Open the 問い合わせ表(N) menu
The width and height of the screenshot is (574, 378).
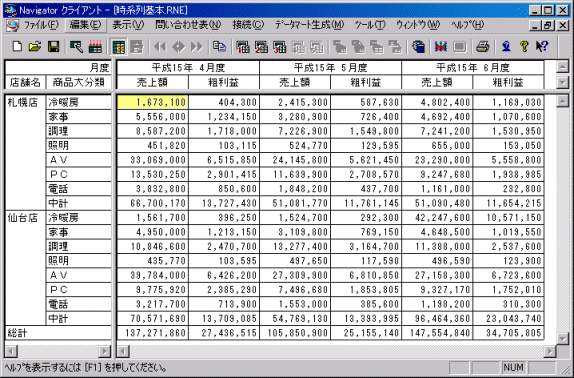[188, 25]
